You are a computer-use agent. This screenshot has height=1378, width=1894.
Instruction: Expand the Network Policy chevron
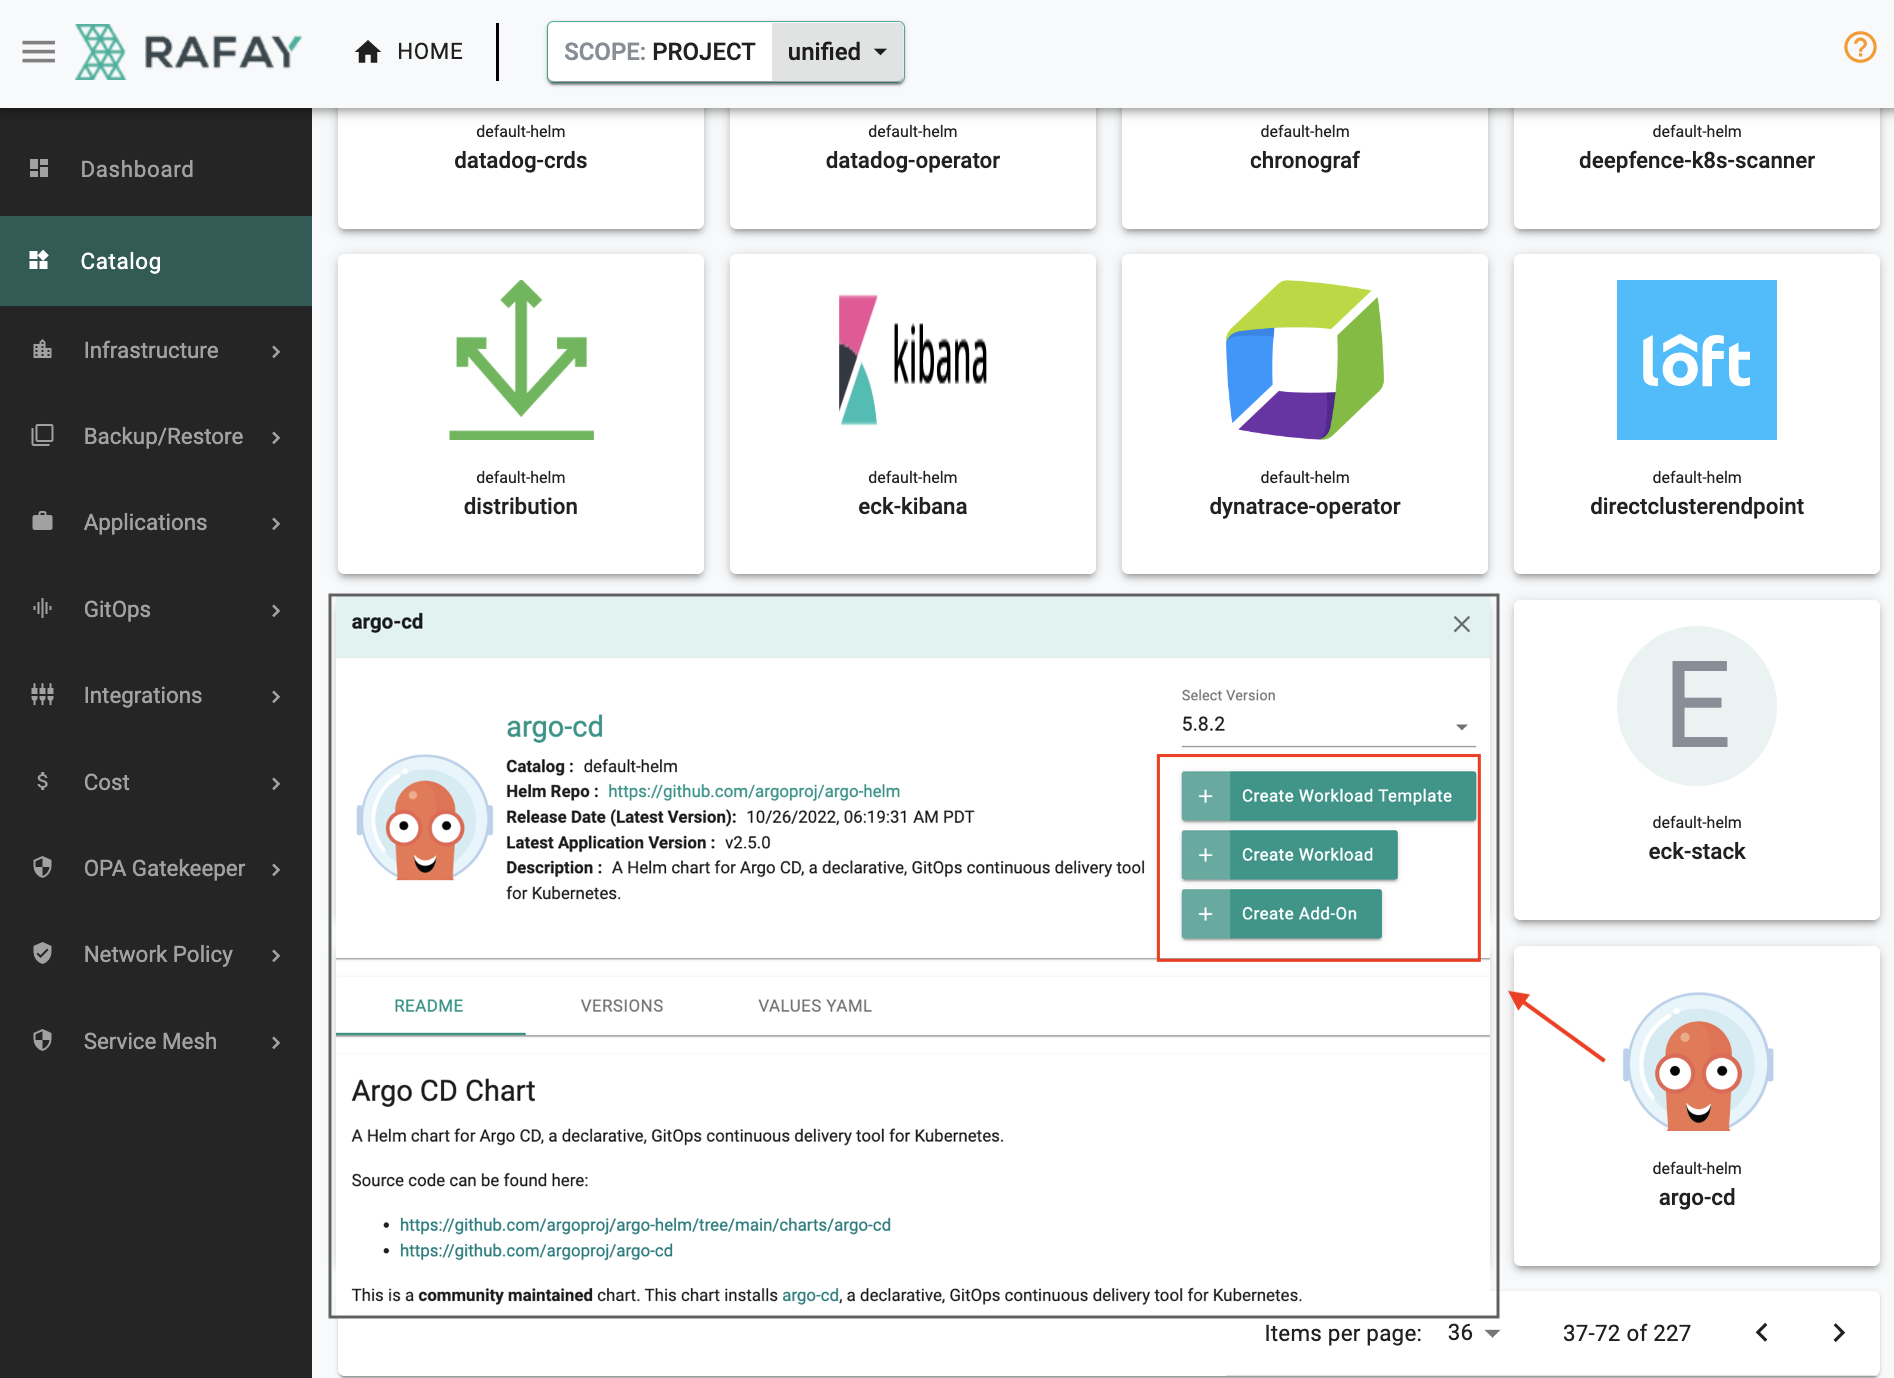(276, 955)
